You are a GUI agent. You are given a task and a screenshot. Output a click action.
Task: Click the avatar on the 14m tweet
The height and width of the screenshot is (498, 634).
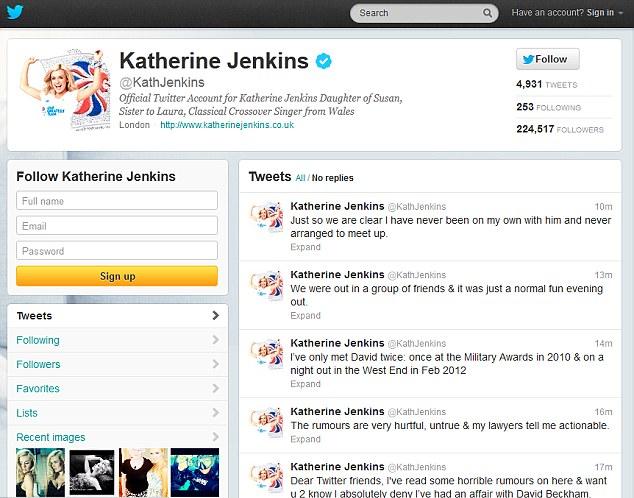[267, 354]
